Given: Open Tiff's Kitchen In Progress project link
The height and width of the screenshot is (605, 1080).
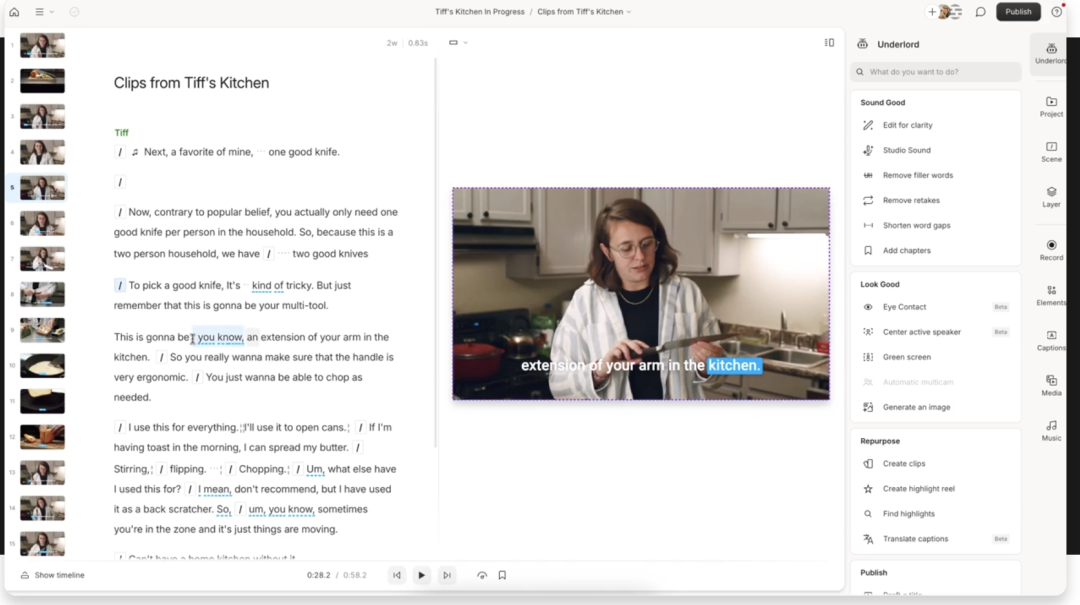Looking at the screenshot, I should pyautogui.click(x=479, y=12).
